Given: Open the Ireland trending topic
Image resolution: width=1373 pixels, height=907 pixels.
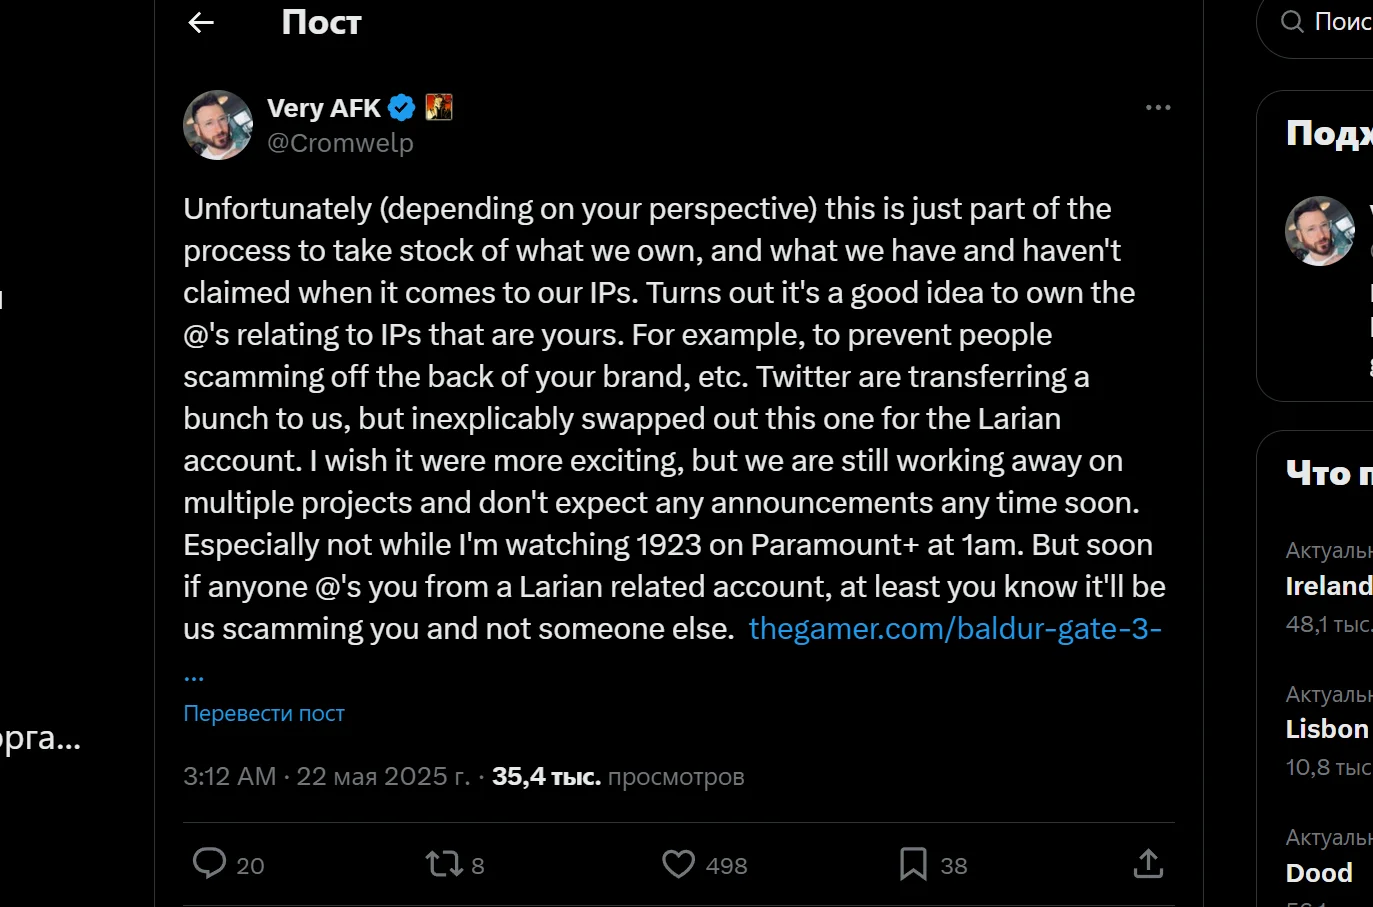Looking at the screenshot, I should 1329,587.
